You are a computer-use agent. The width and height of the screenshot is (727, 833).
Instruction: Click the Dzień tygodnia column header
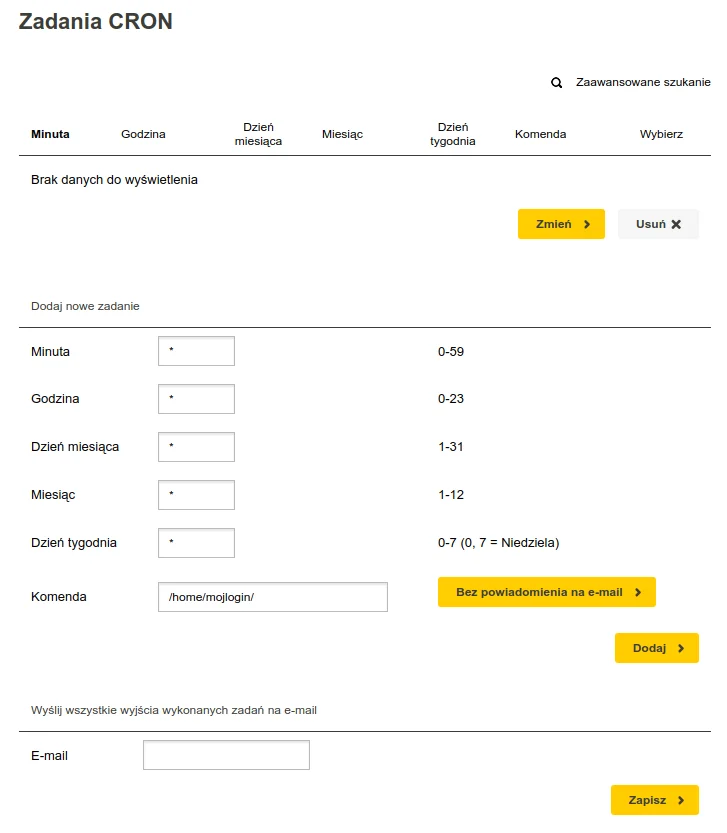[453, 134]
